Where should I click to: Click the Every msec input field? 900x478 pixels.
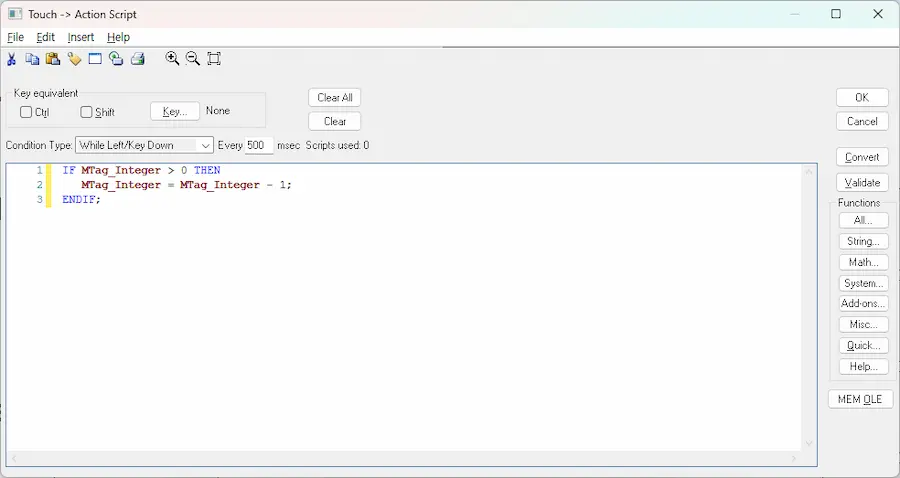[259, 145]
